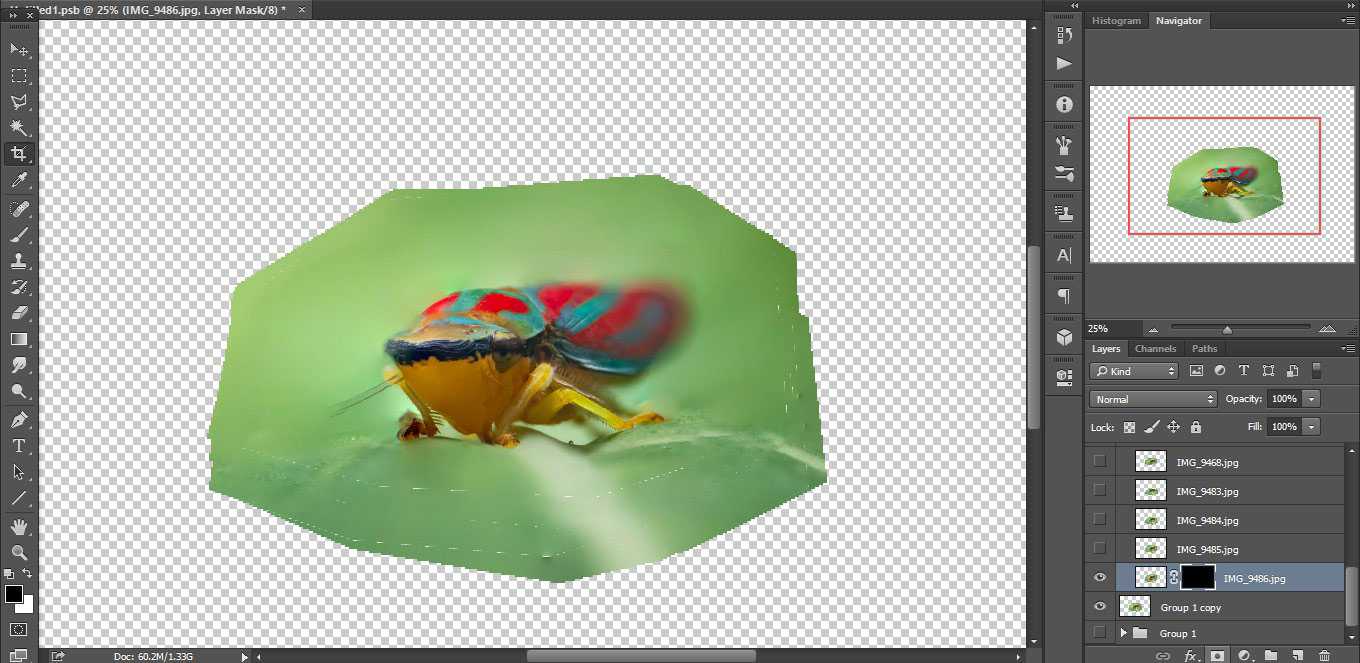Open the Normal blend mode dropdown
Image resolution: width=1360 pixels, height=663 pixels.
coord(1152,399)
